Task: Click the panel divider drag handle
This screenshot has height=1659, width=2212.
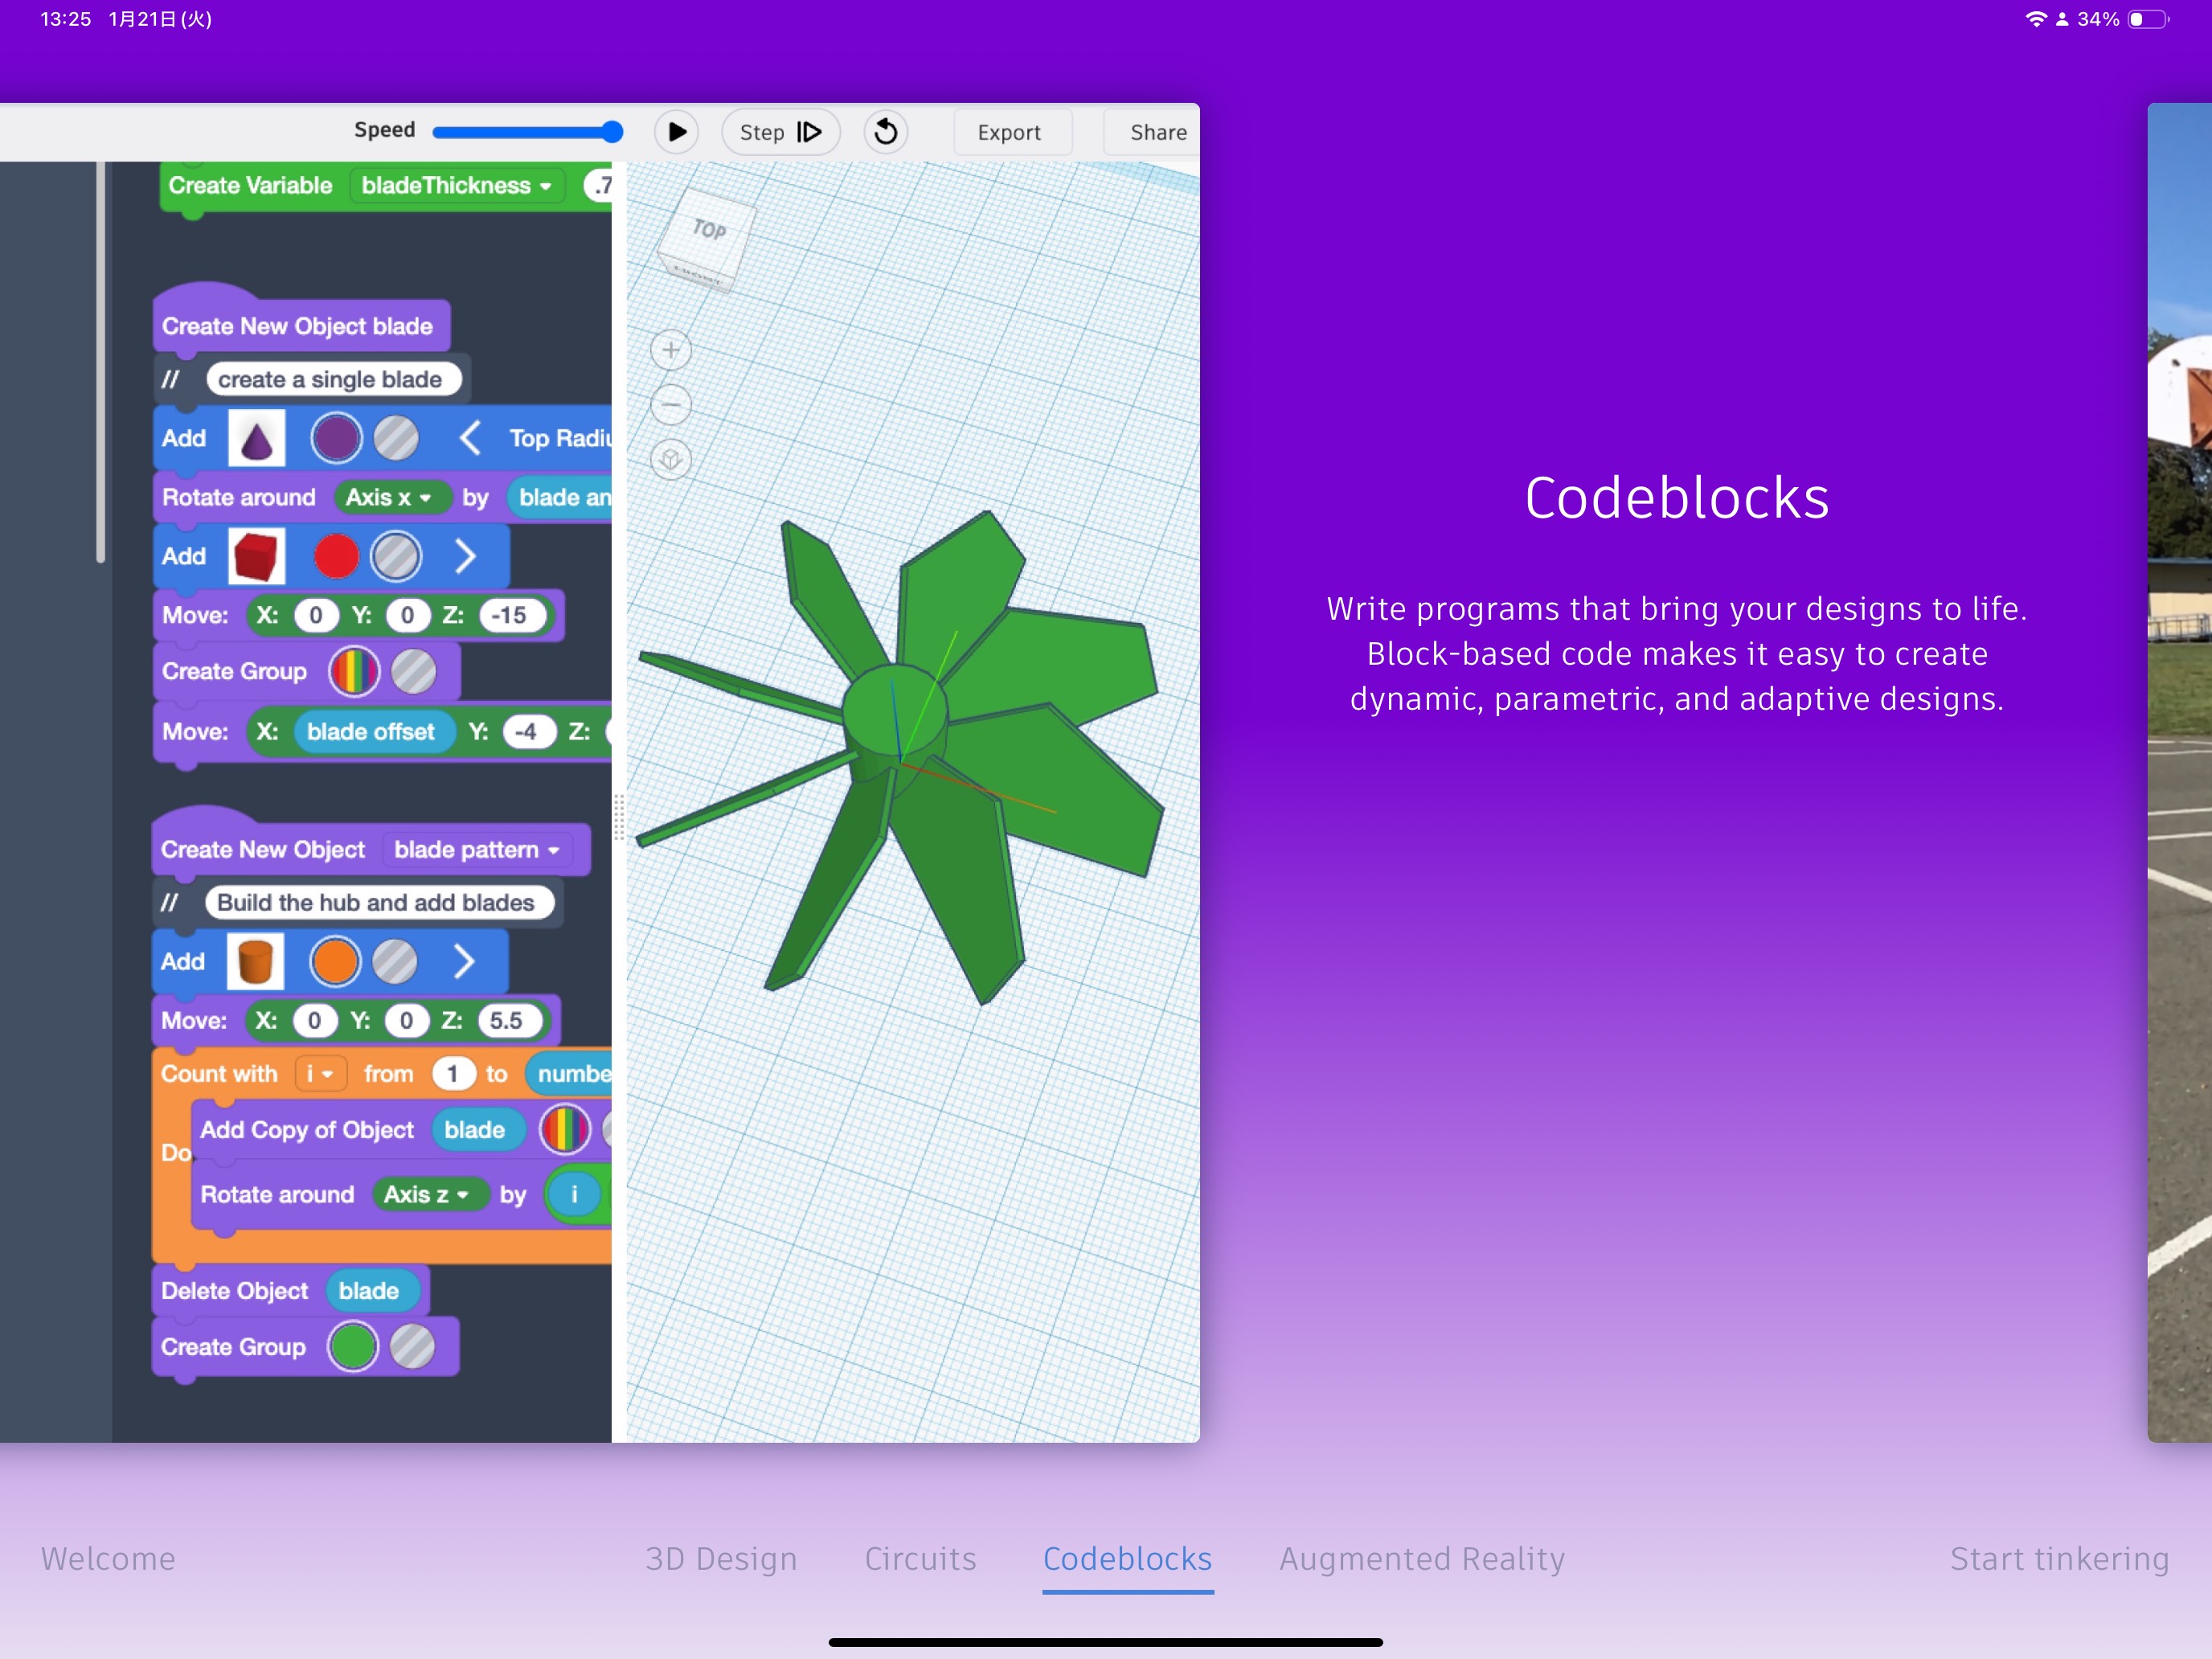Action: 619,818
